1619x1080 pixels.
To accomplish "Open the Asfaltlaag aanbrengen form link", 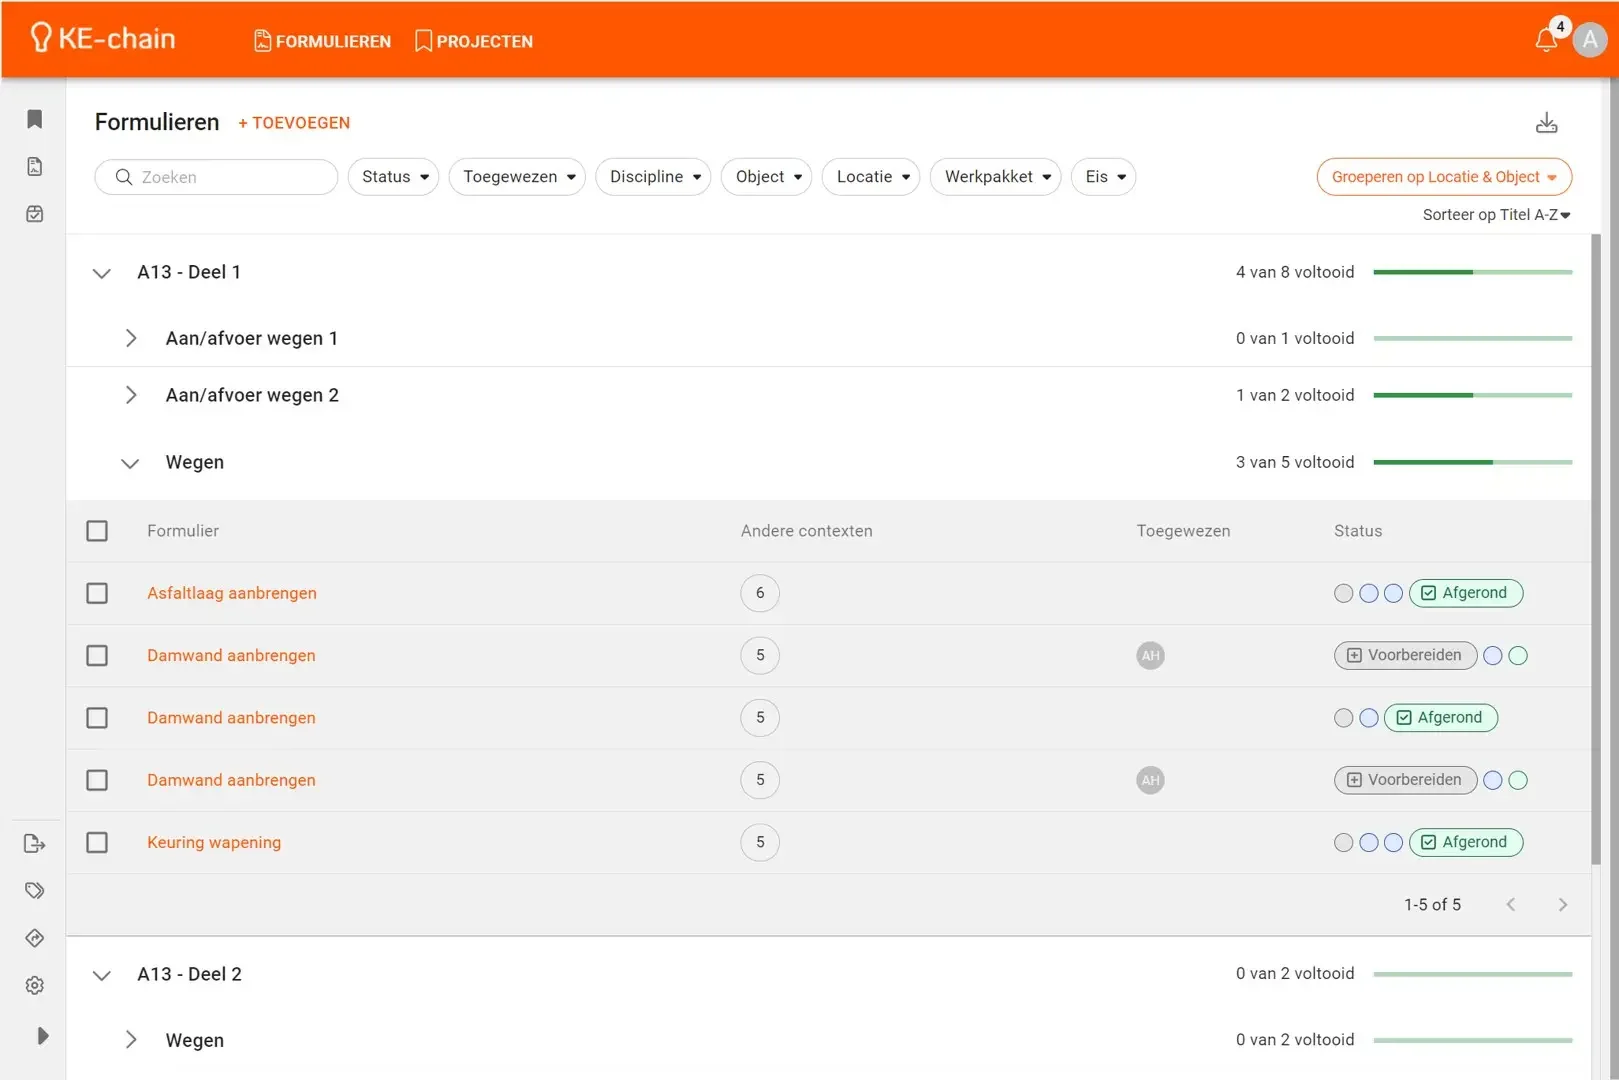I will [x=231, y=593].
